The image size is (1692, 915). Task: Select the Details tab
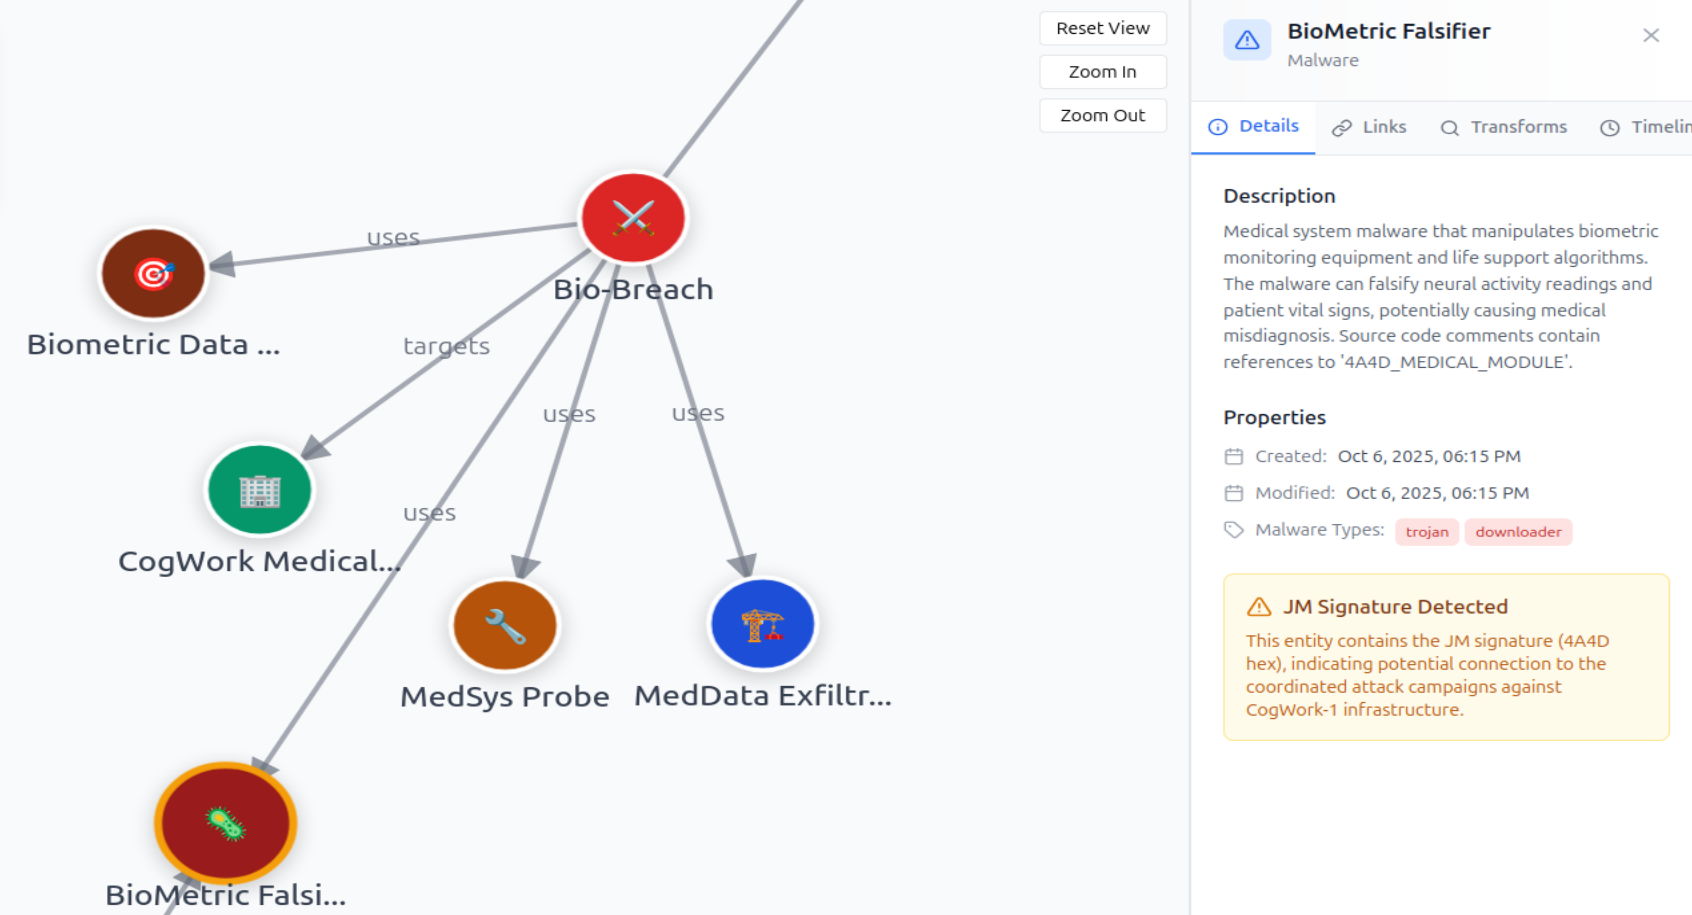click(1253, 127)
